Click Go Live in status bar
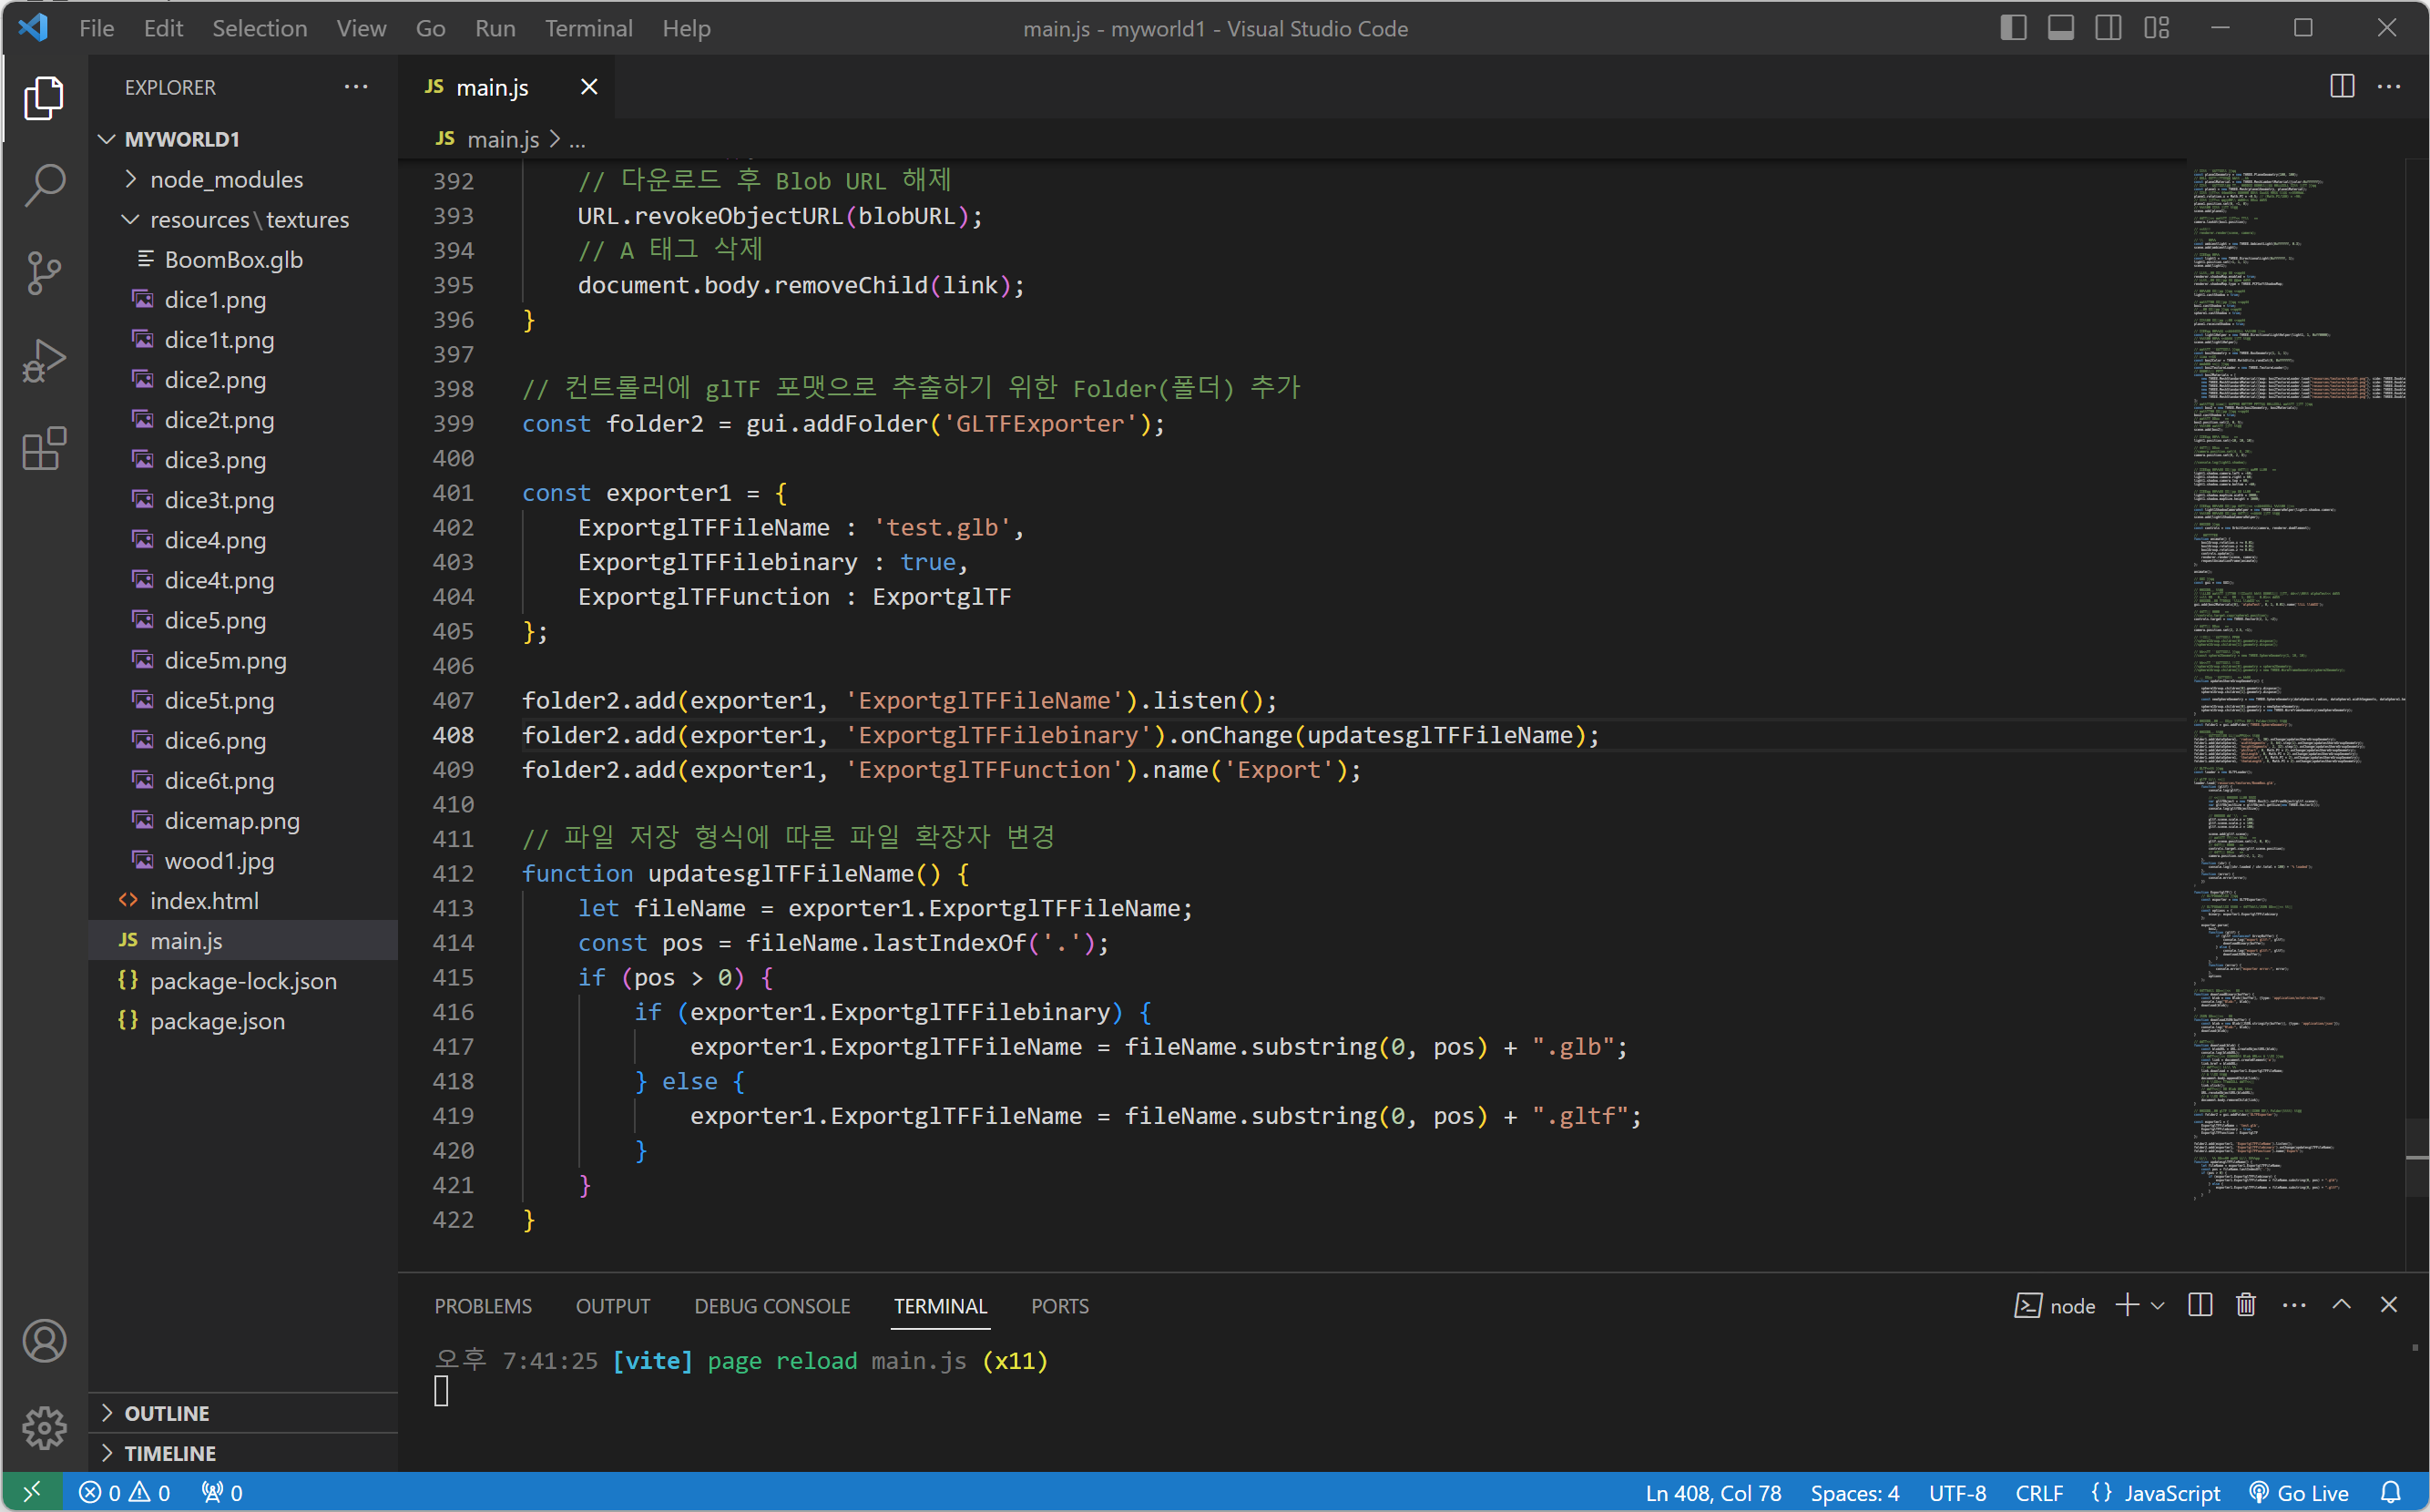The width and height of the screenshot is (2430, 1512). coord(2298,1493)
